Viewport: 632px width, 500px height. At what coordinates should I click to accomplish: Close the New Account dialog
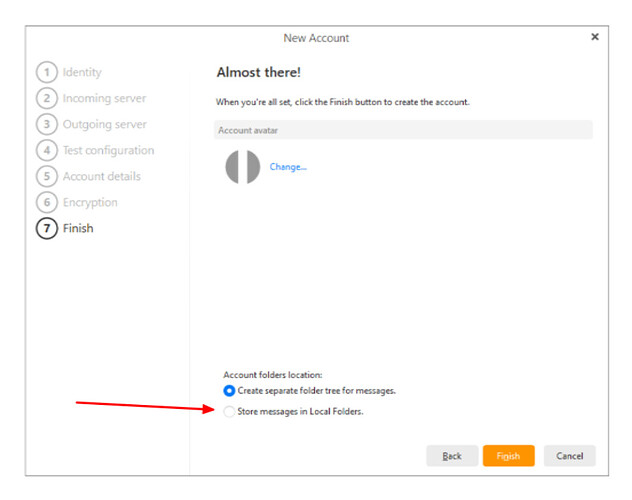tap(595, 37)
